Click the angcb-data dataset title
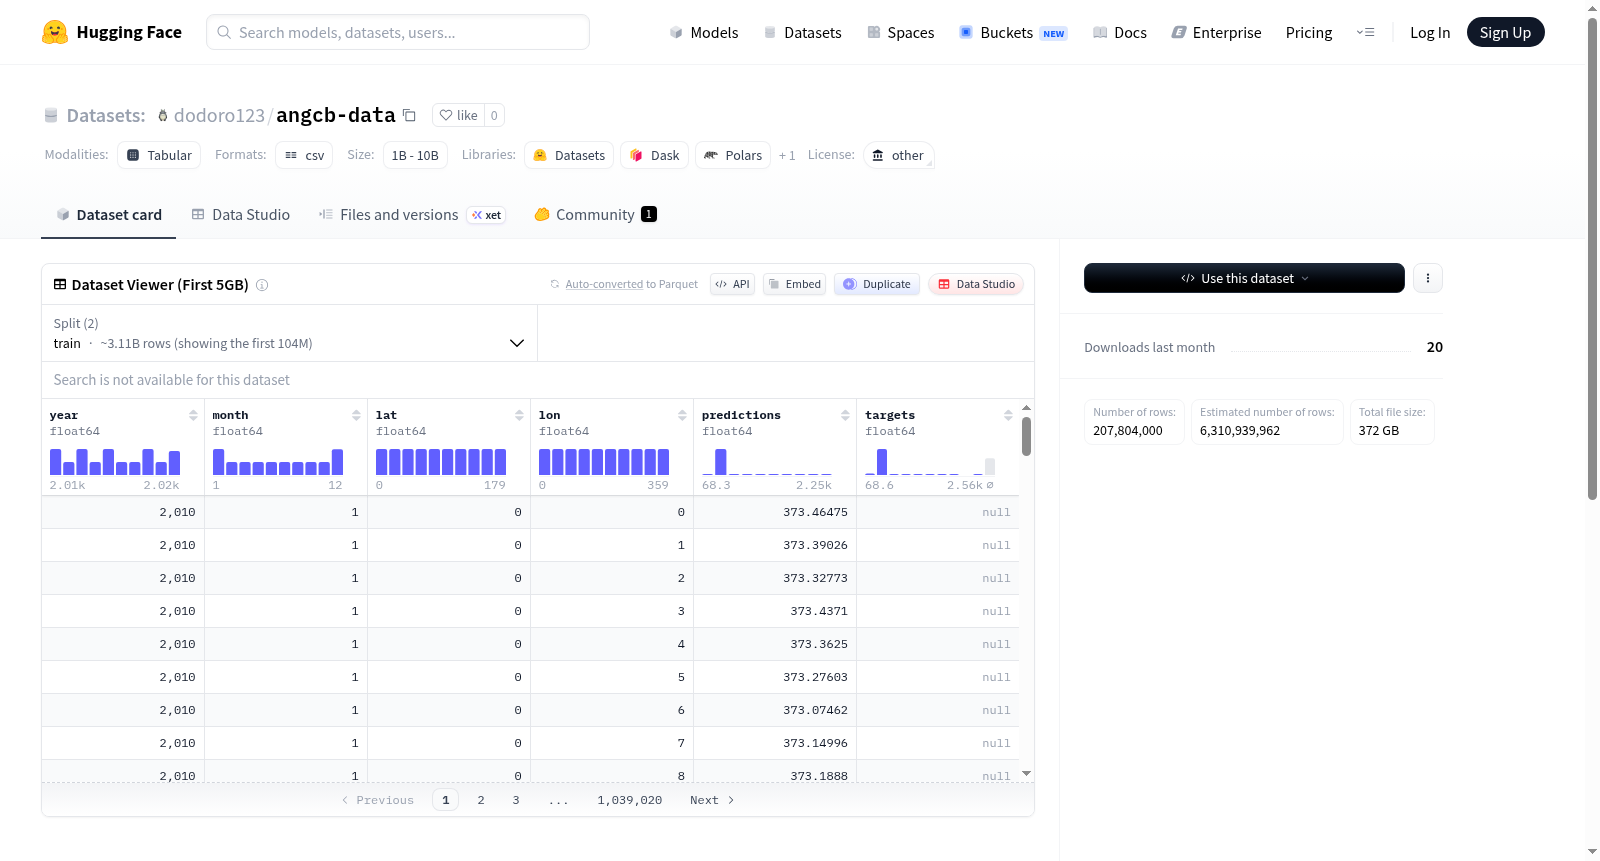This screenshot has height=861, width=1600. coord(336,115)
